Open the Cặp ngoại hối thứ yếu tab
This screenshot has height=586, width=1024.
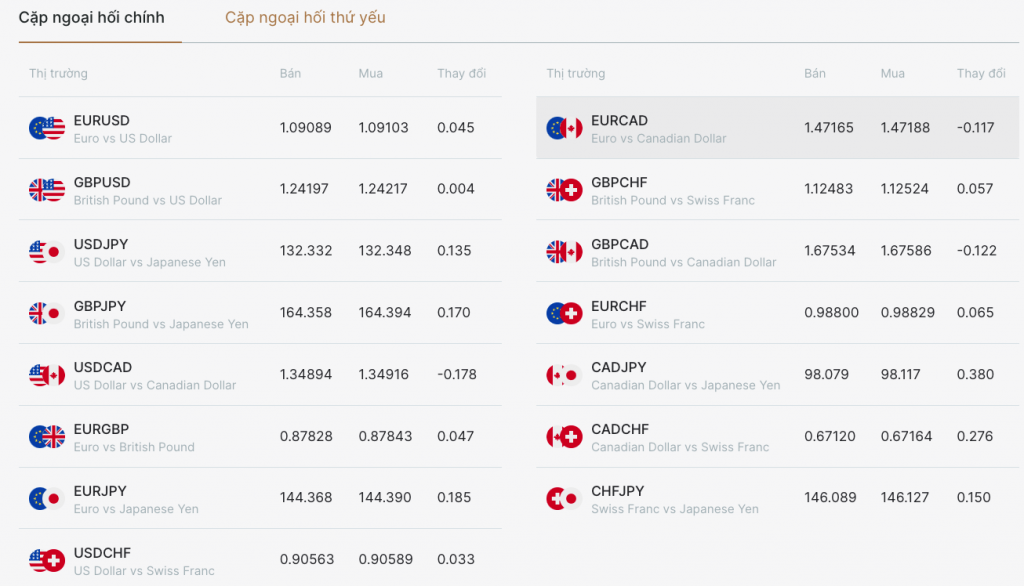tap(305, 18)
